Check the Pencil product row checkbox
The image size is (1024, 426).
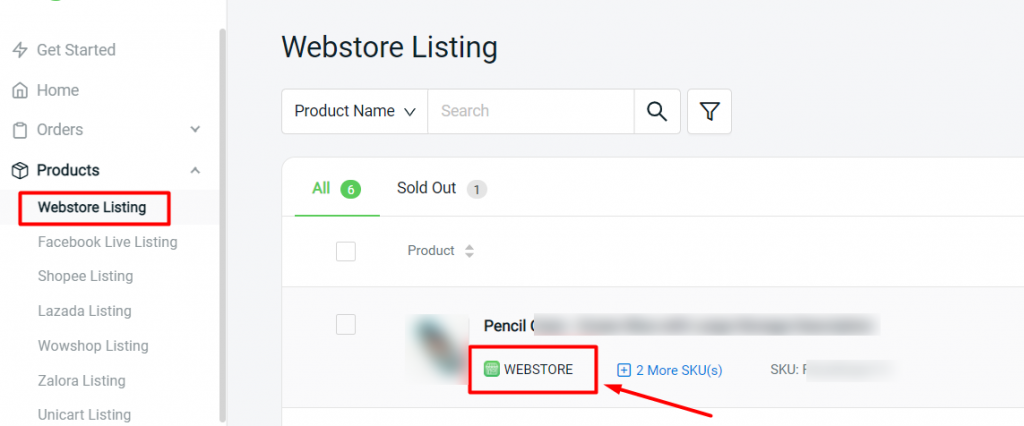[x=345, y=324]
